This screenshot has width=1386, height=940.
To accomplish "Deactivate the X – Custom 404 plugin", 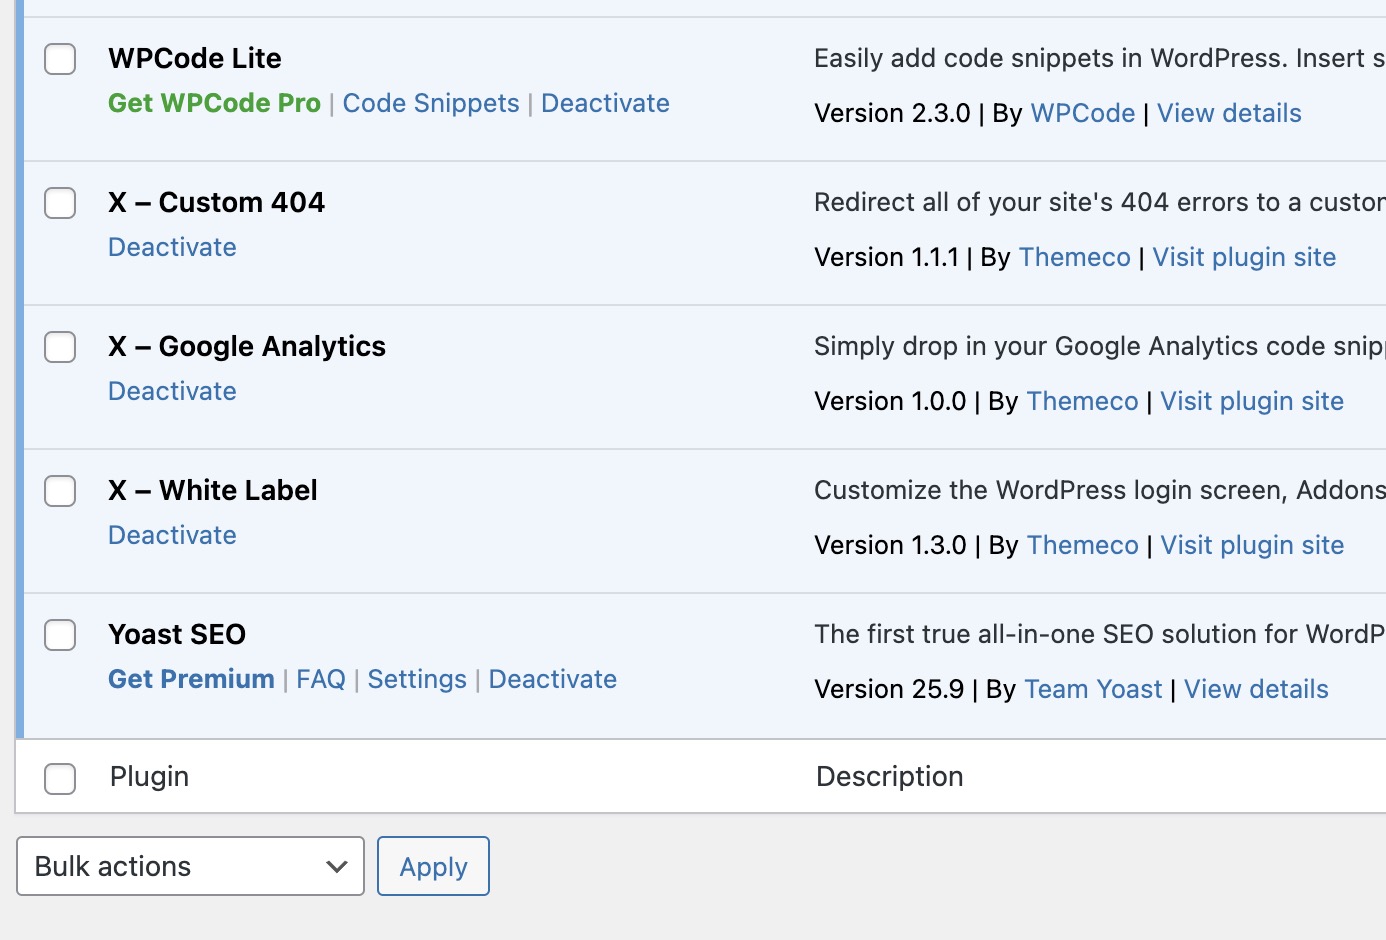I will point(172,247).
